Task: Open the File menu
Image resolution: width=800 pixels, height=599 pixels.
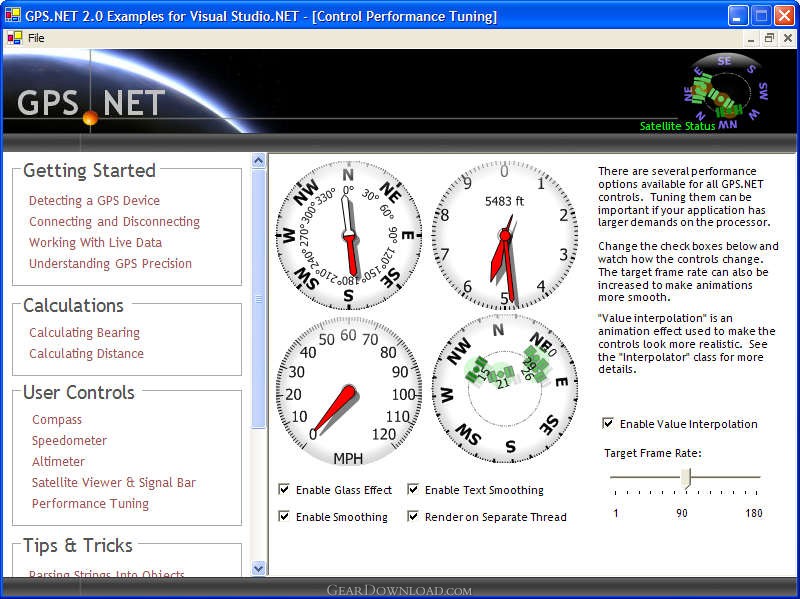Action: (36, 38)
